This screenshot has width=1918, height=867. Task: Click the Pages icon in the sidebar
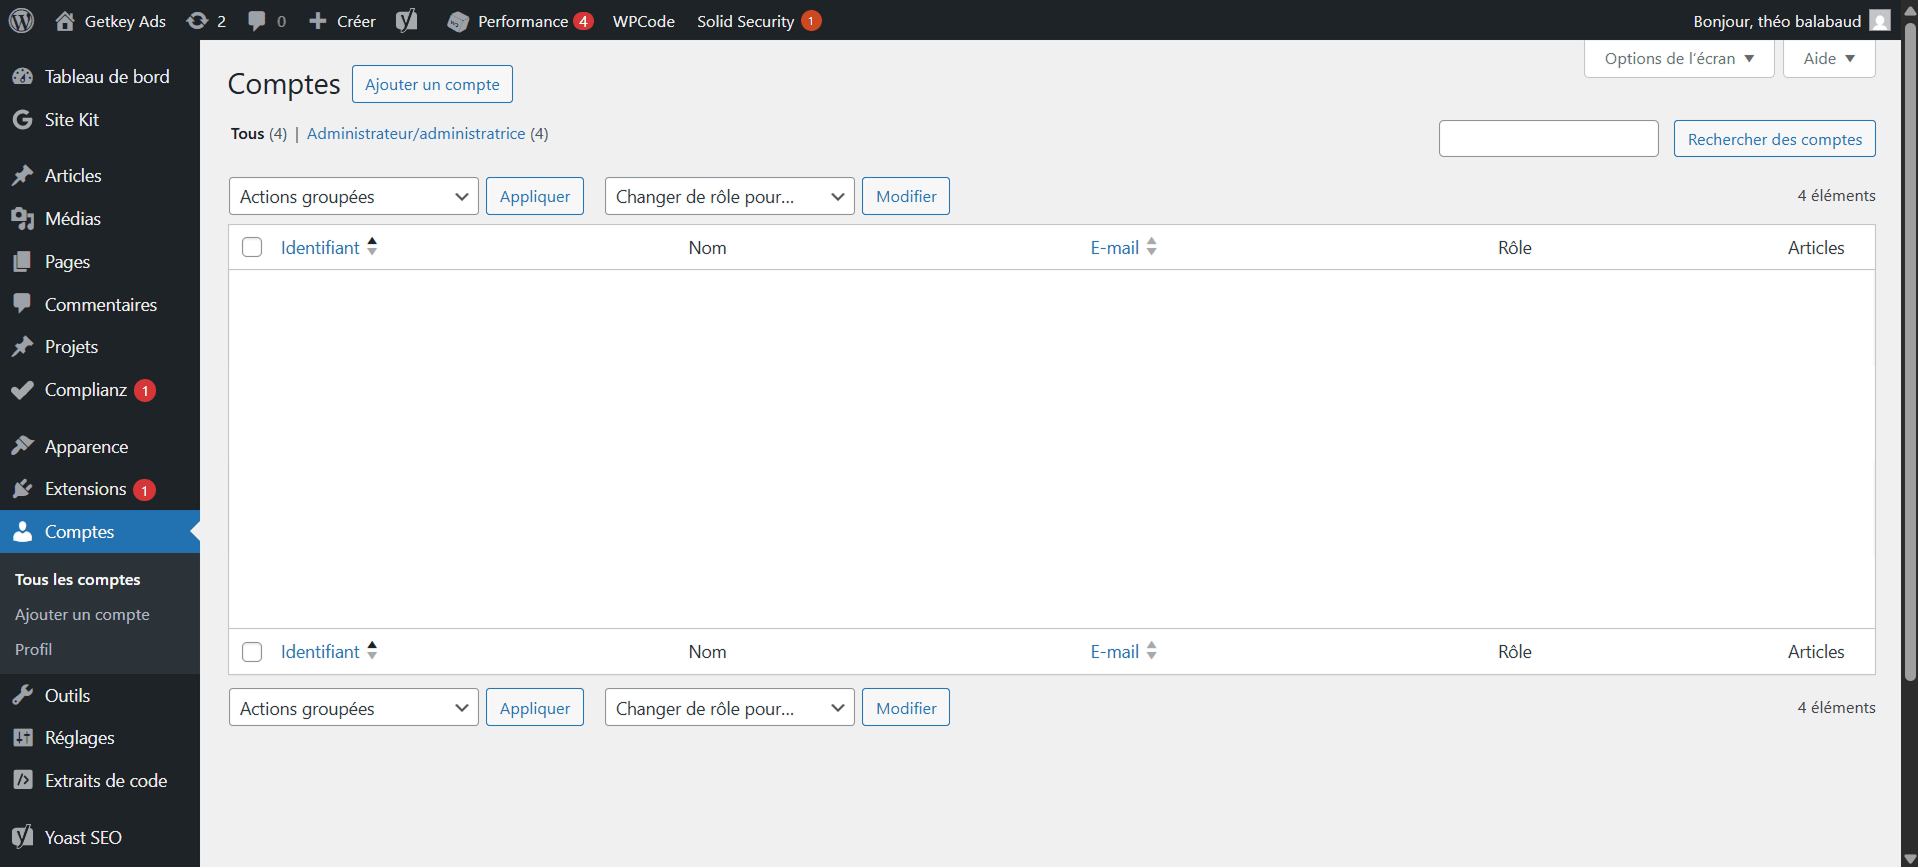pos(22,262)
